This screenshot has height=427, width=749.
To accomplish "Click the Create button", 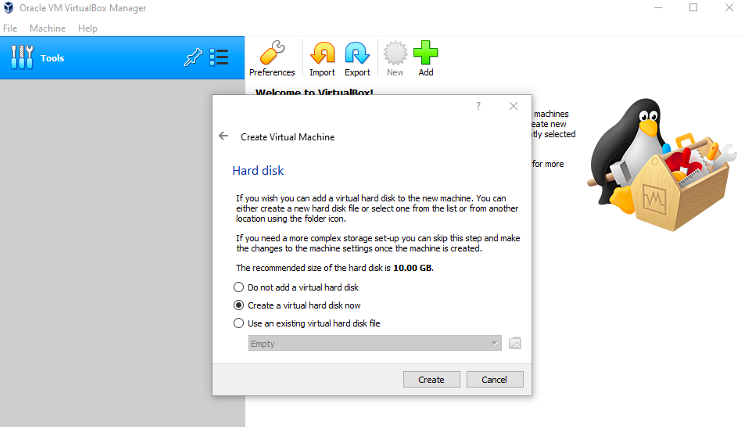I will tap(431, 380).
